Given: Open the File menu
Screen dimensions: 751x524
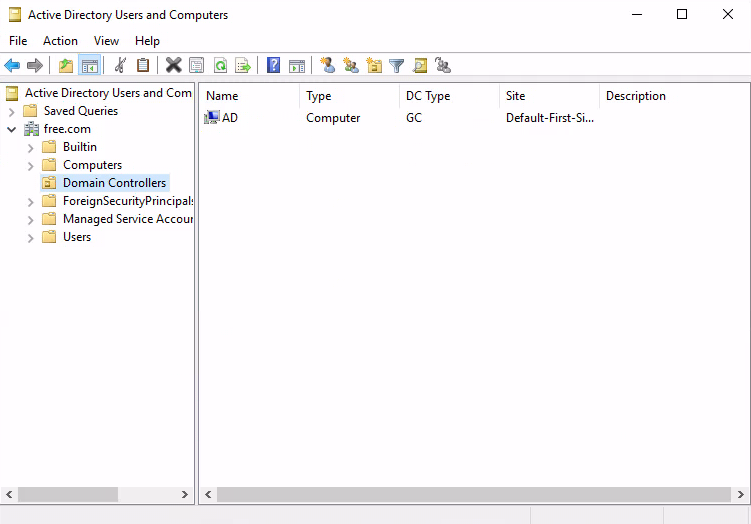Looking at the screenshot, I should 18,41.
